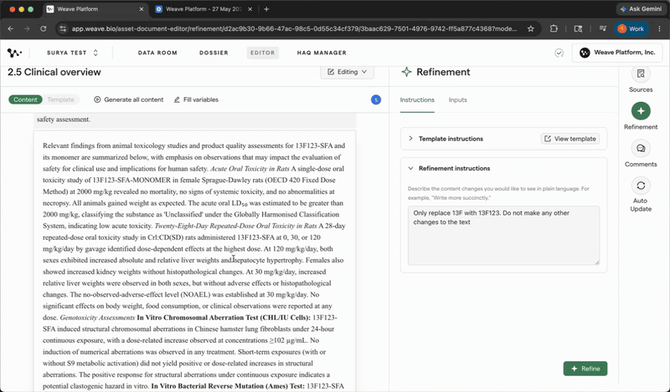Click 'In Vitro Bacterial Reverse Mutation (Ames) Test:' text

228,386
